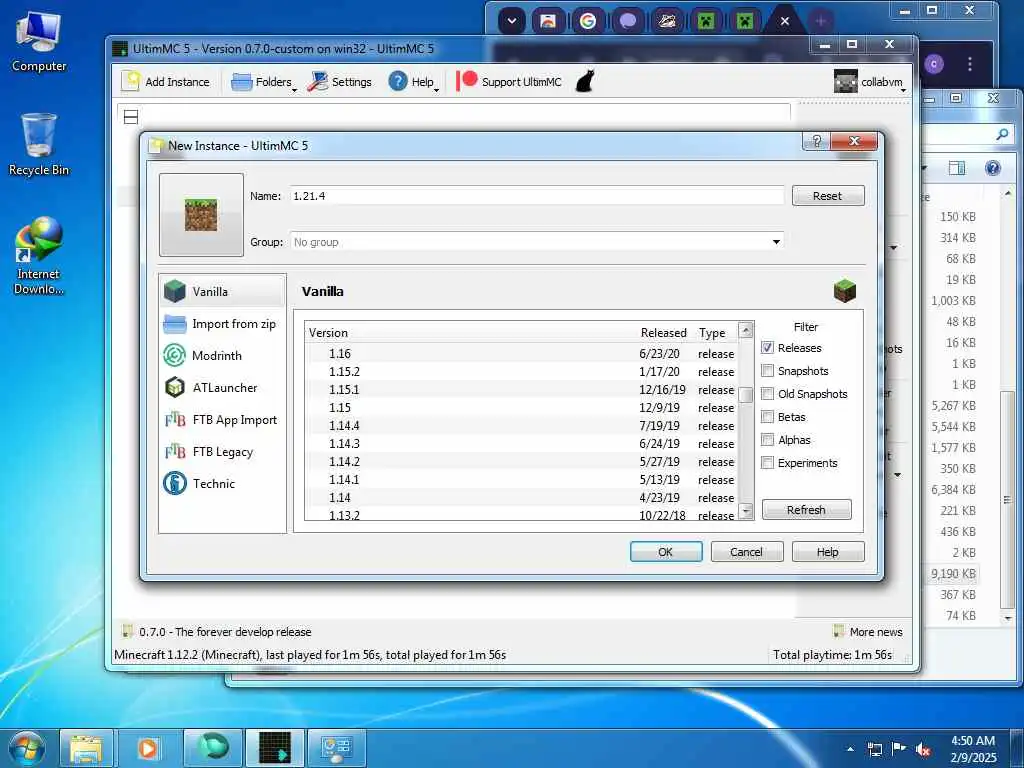
Task: Confirm with the OK button
Action: coord(666,552)
